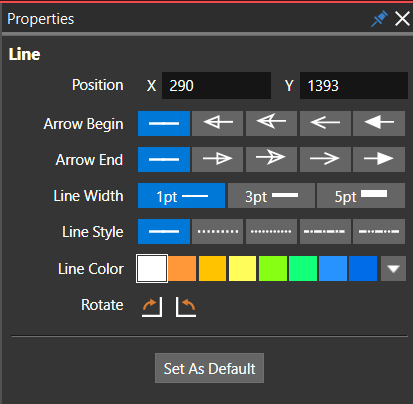Click the Position X input field
Screen dimensions: 413x404
tap(216, 85)
